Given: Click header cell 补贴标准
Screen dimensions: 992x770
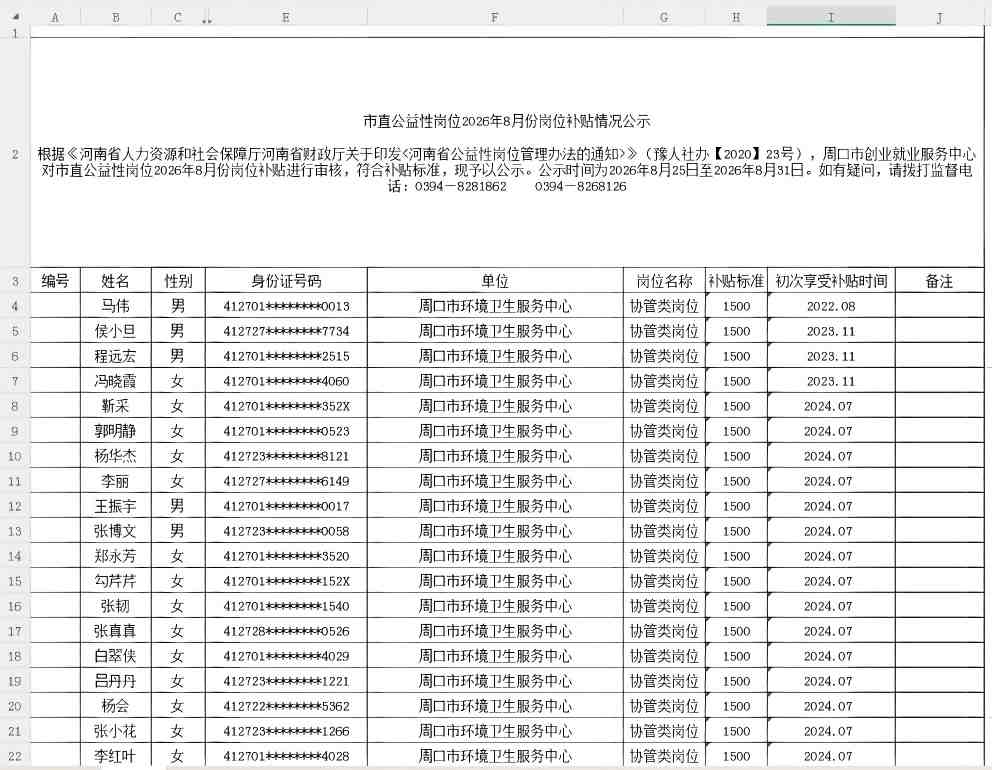Looking at the screenshot, I should pyautogui.click(x=736, y=281).
